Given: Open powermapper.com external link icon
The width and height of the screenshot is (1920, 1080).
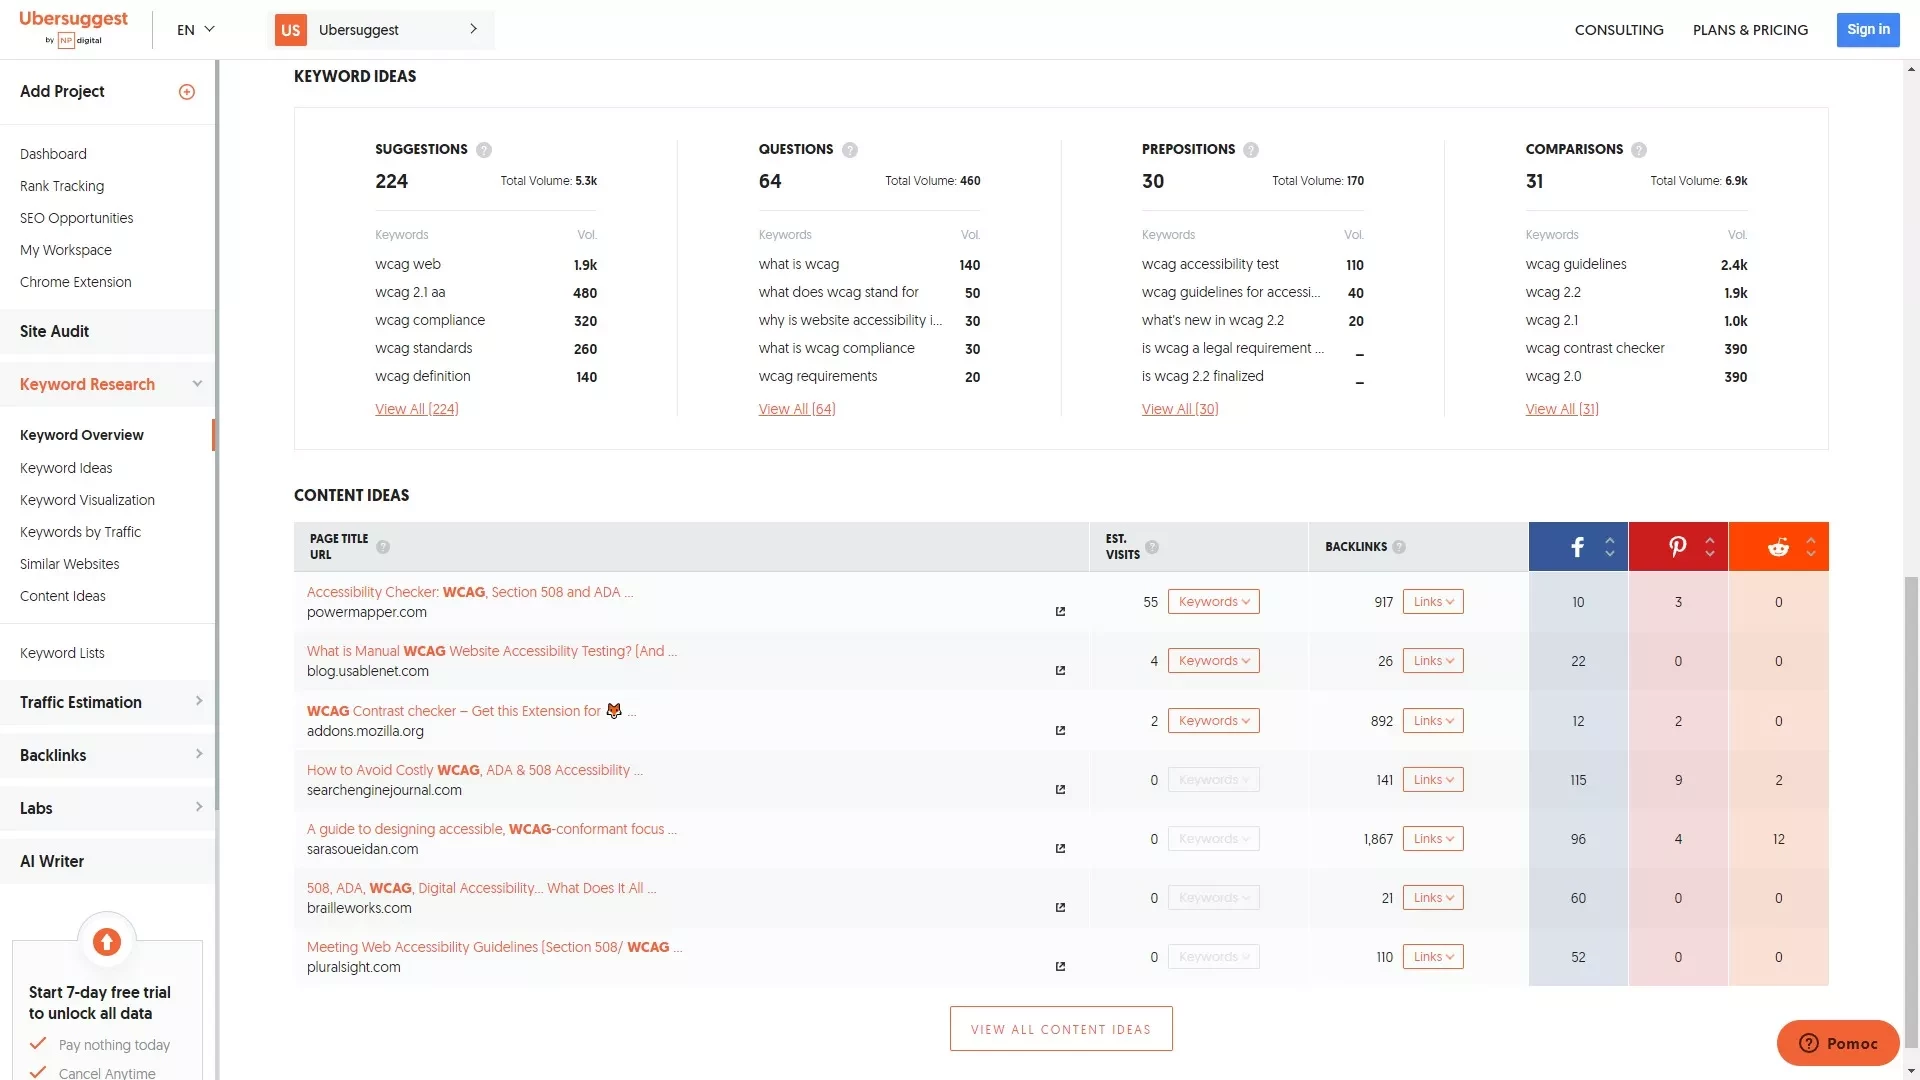Looking at the screenshot, I should point(1060,612).
